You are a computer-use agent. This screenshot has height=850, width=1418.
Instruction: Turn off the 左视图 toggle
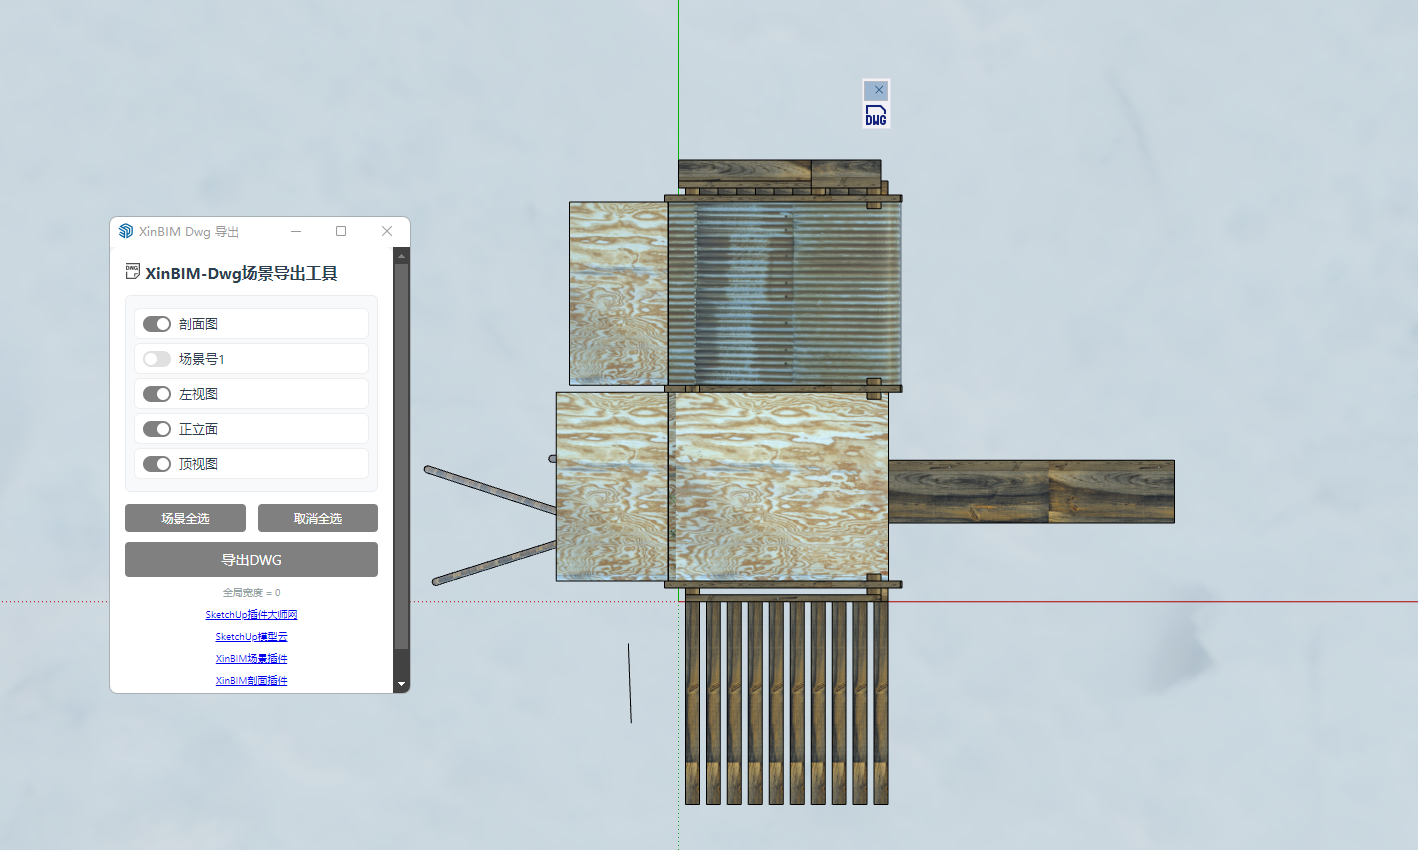[x=157, y=394]
